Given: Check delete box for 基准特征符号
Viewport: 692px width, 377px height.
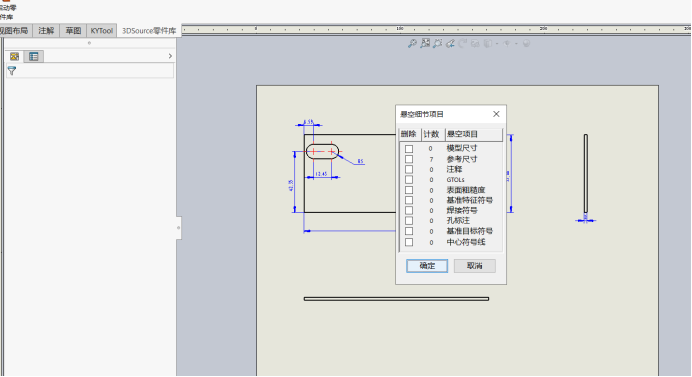Looking at the screenshot, I should pyautogui.click(x=409, y=200).
